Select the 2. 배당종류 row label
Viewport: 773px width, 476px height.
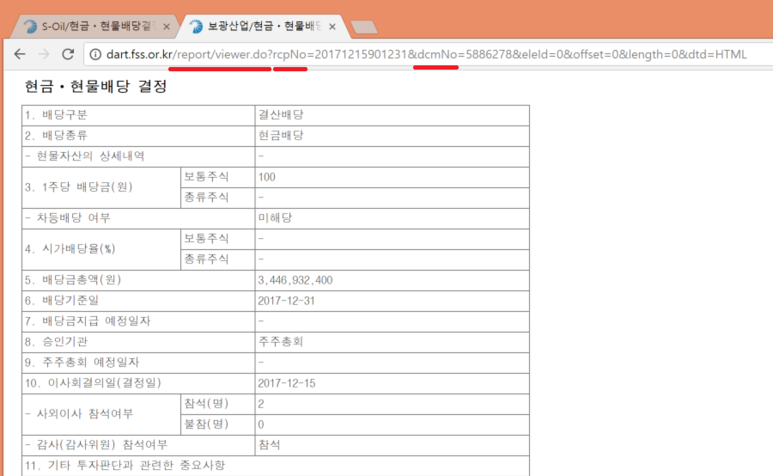(56, 136)
